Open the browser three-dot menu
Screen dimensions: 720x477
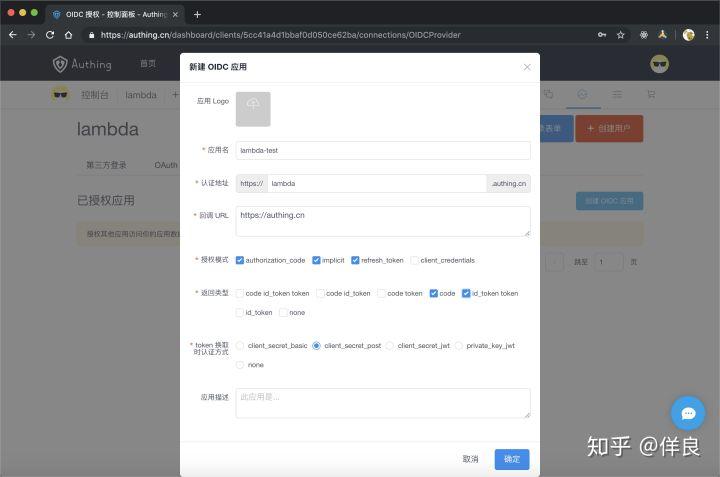(x=707, y=35)
